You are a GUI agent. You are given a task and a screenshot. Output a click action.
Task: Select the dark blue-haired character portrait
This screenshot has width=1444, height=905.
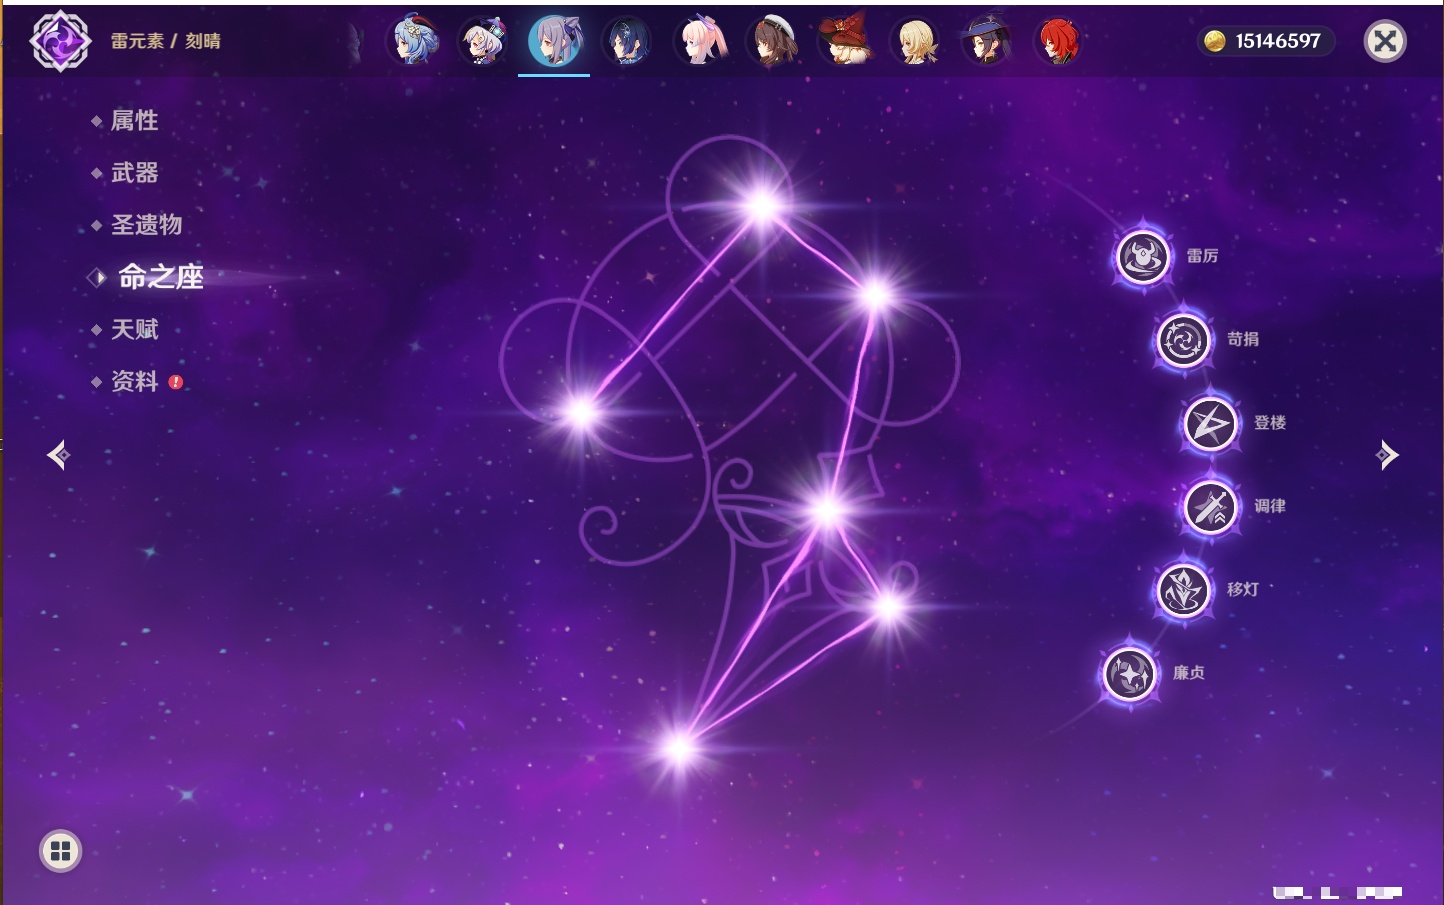point(627,42)
